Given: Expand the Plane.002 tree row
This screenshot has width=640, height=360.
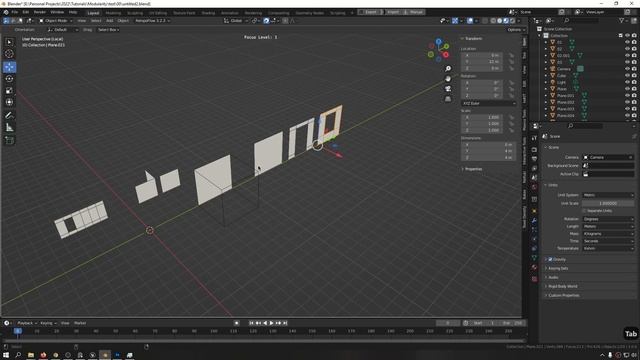Looking at the screenshot, I should coord(546,102).
